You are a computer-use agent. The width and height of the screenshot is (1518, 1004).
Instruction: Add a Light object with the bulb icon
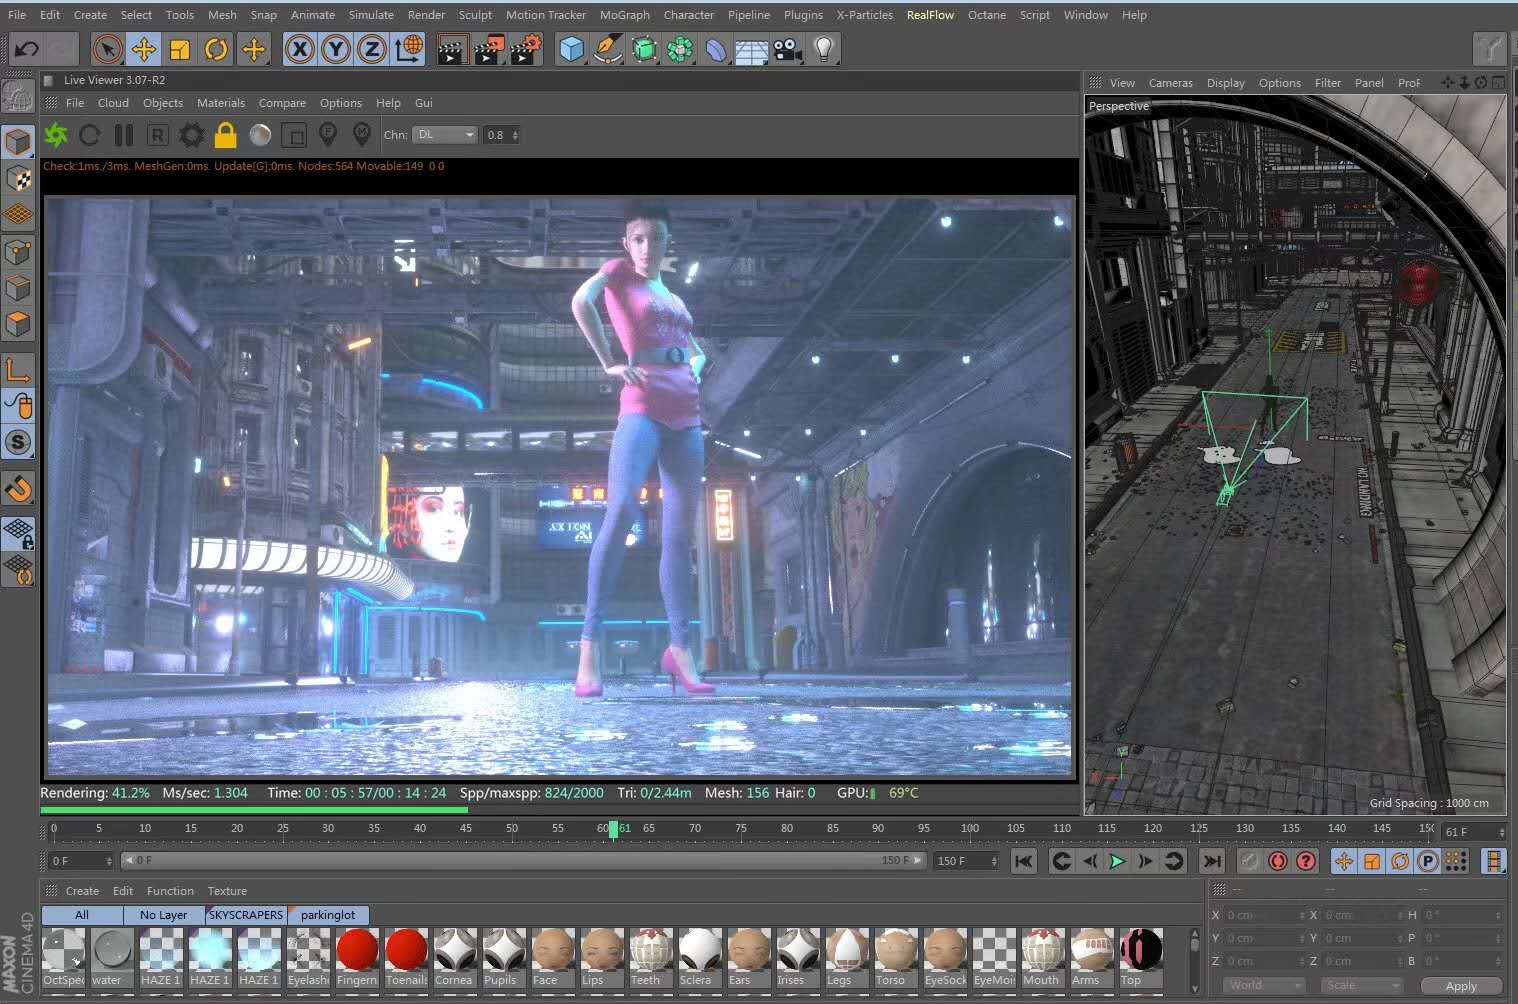[824, 49]
